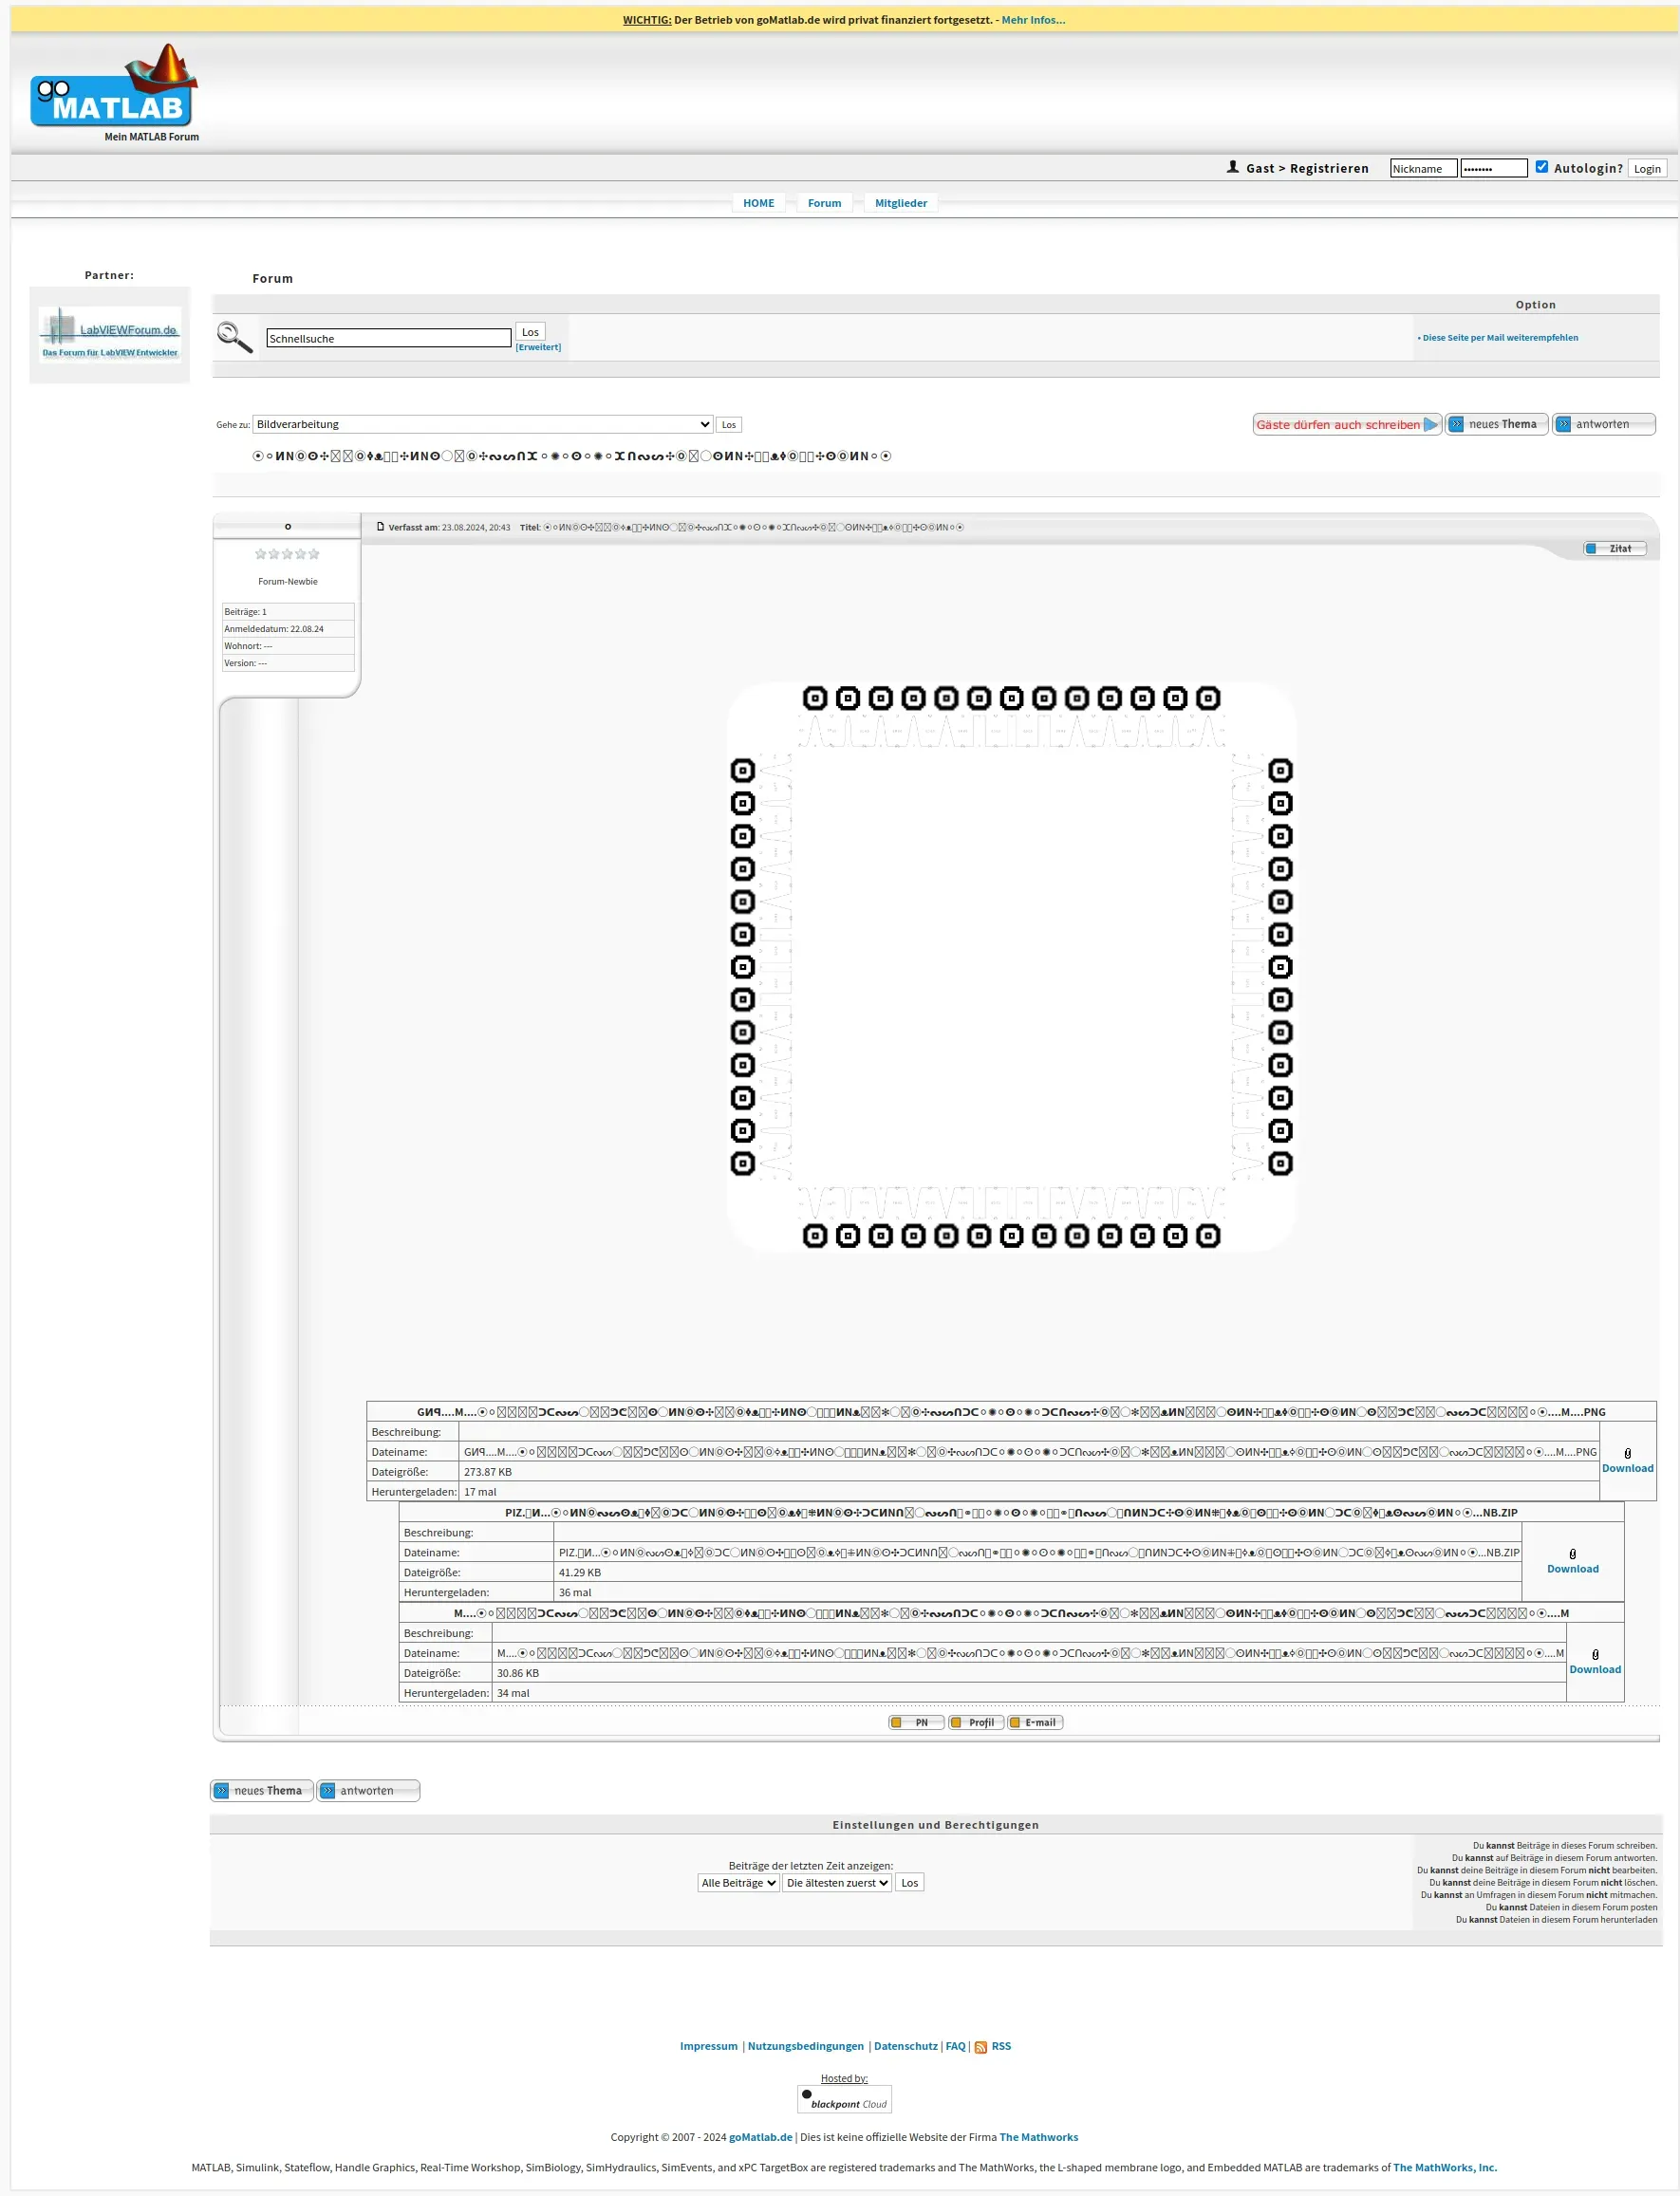This screenshot has width=1680, height=2196.
Task: Click the magnifying glass search icon
Action: pyautogui.click(x=235, y=337)
